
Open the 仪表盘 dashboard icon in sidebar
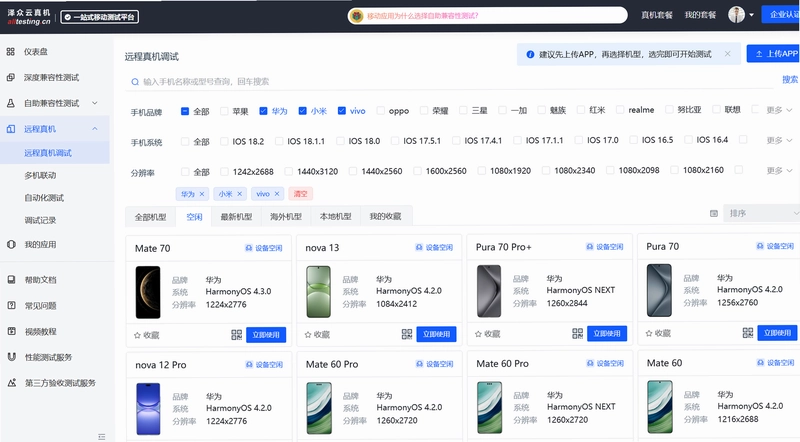(x=10, y=52)
